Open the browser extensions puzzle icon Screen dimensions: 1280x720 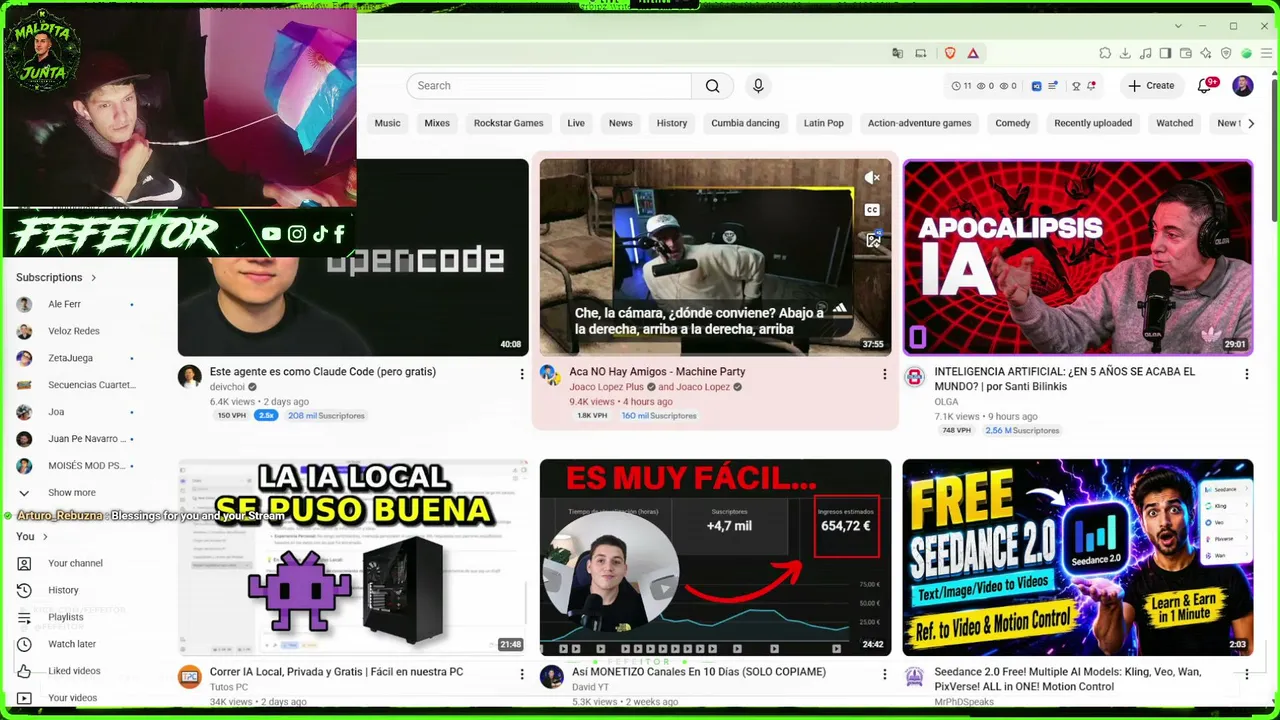pyautogui.click(x=1105, y=53)
